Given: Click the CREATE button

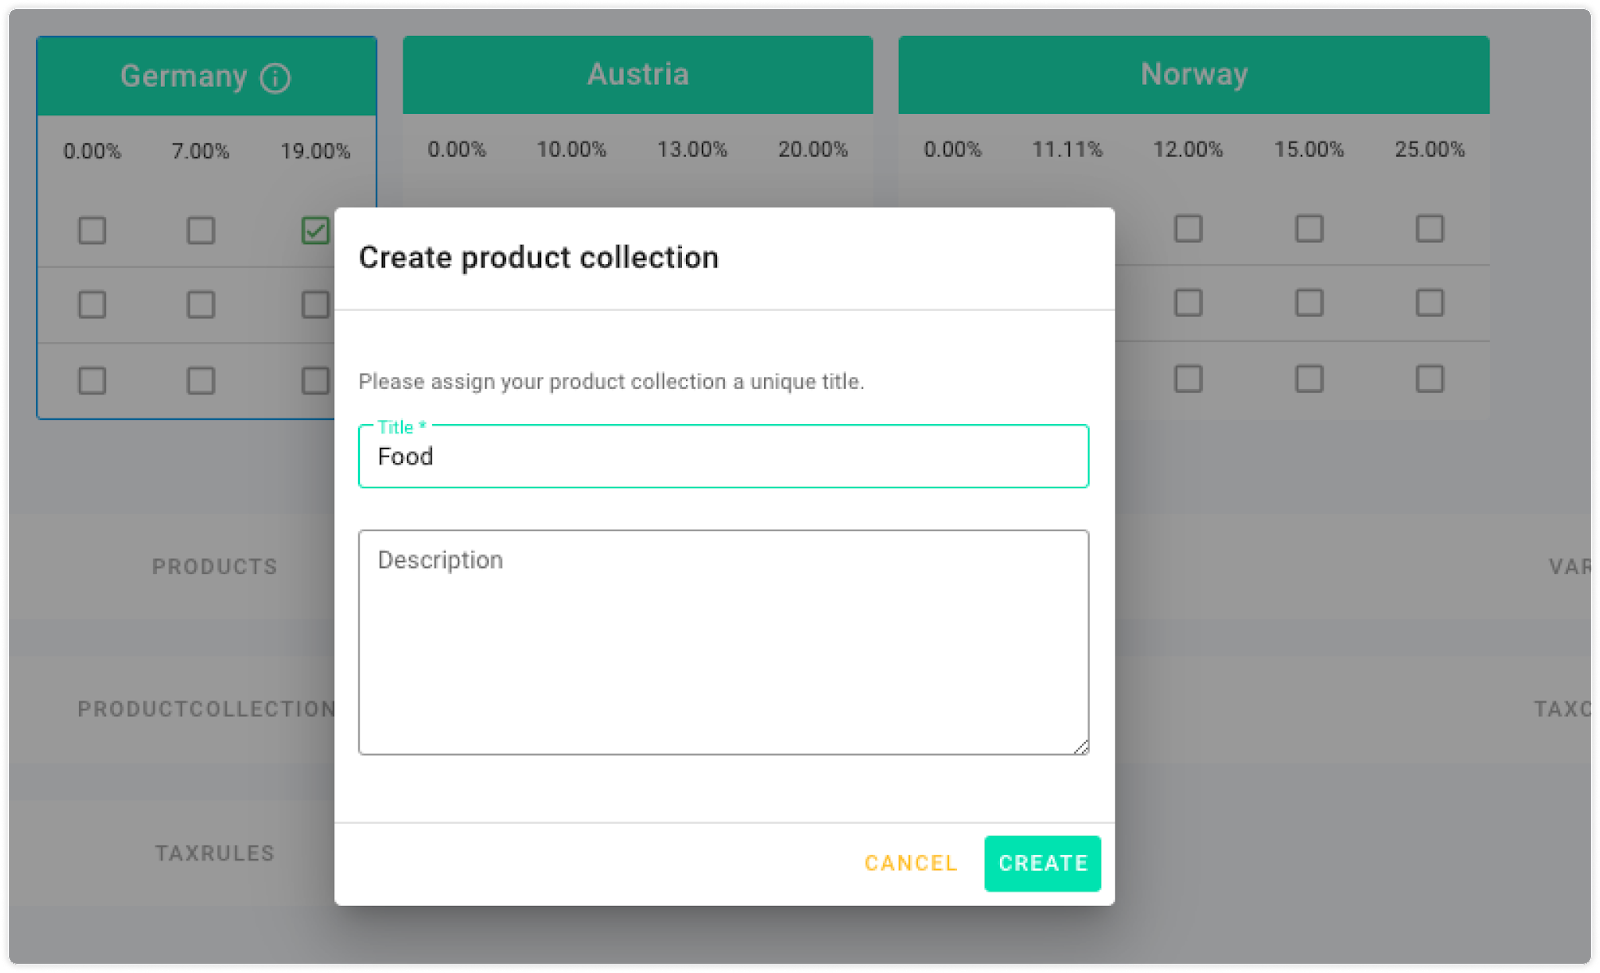Looking at the screenshot, I should [1042, 863].
